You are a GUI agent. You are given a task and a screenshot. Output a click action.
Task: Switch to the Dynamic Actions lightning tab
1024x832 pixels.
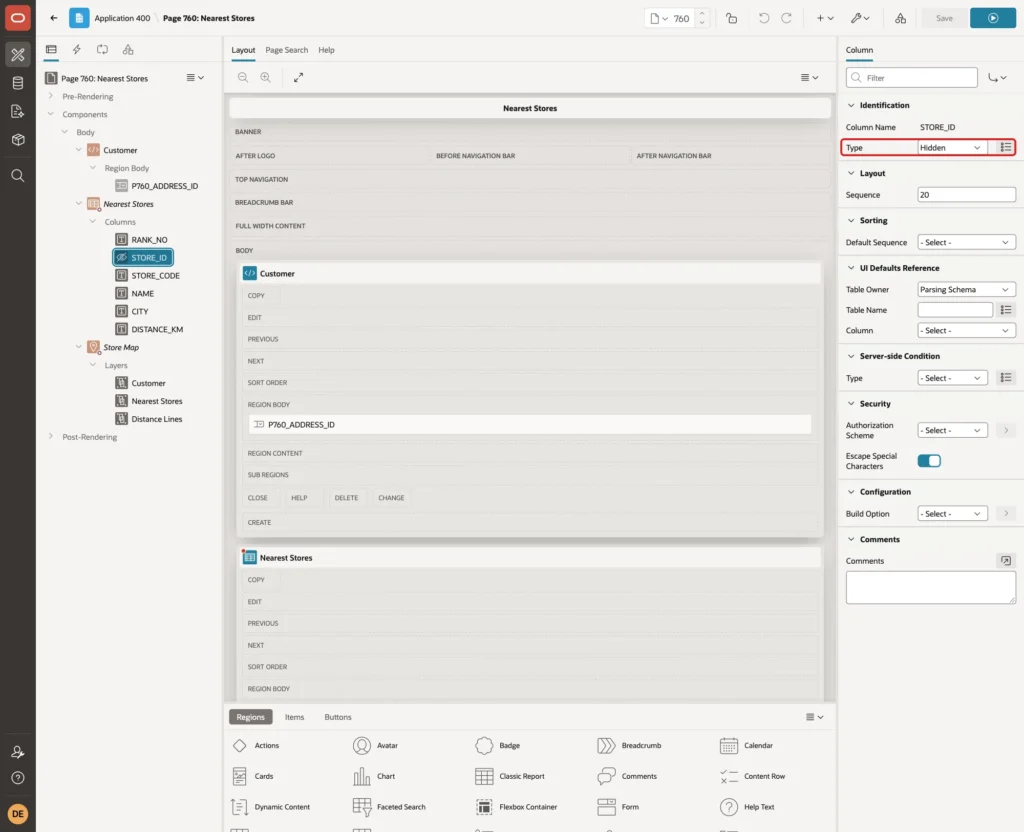click(x=76, y=50)
